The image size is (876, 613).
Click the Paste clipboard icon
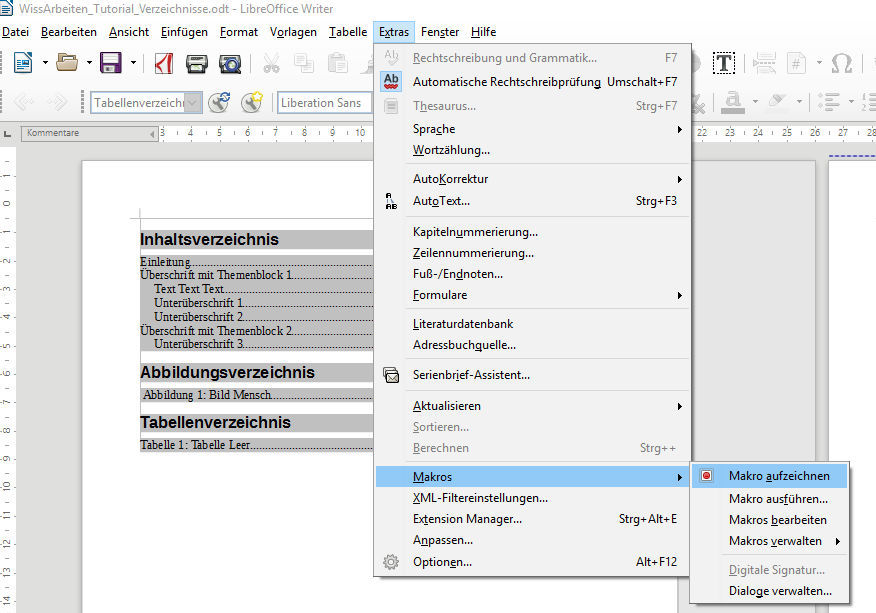click(337, 63)
